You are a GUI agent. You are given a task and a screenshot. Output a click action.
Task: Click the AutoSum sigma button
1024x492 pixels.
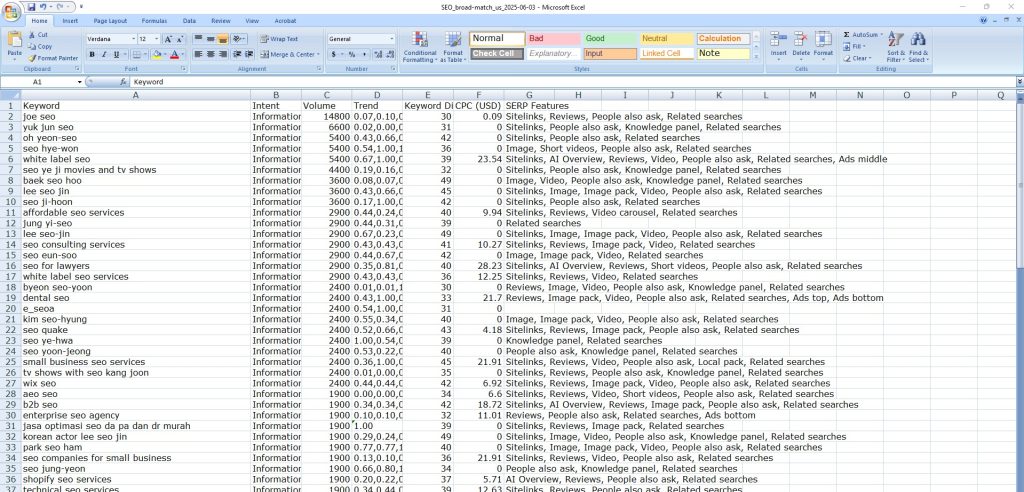[847, 34]
